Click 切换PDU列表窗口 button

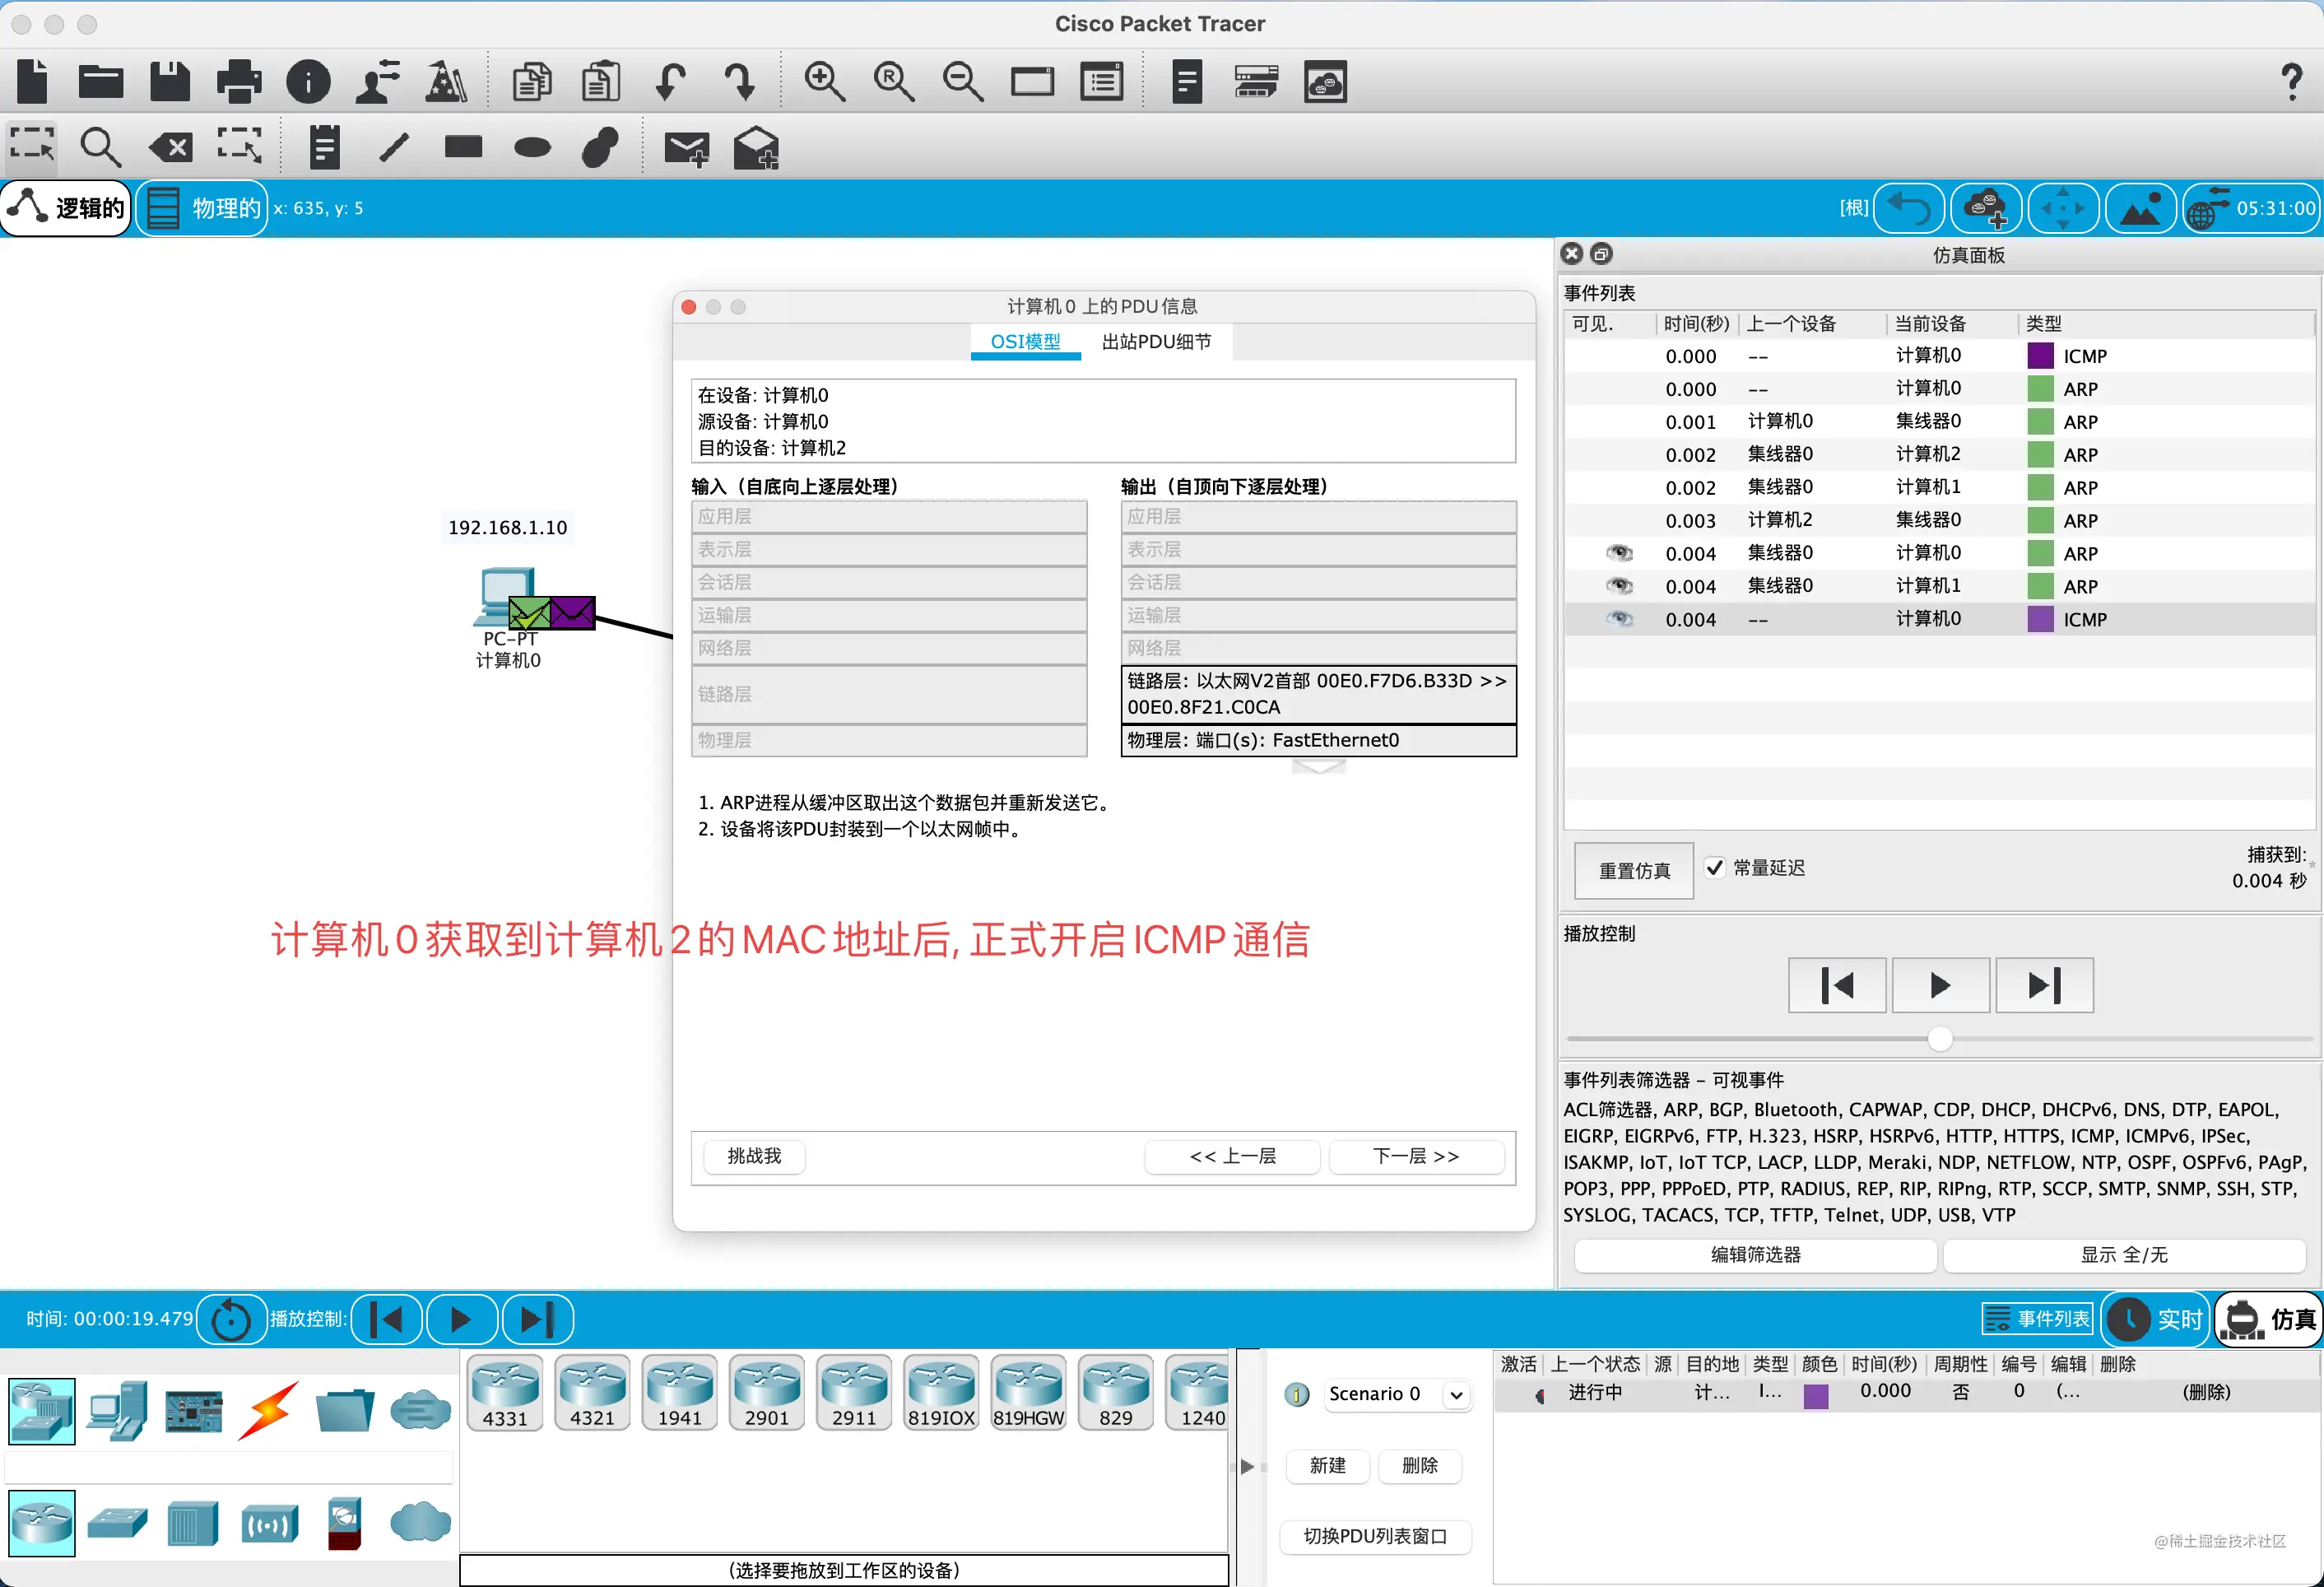click(1375, 1536)
